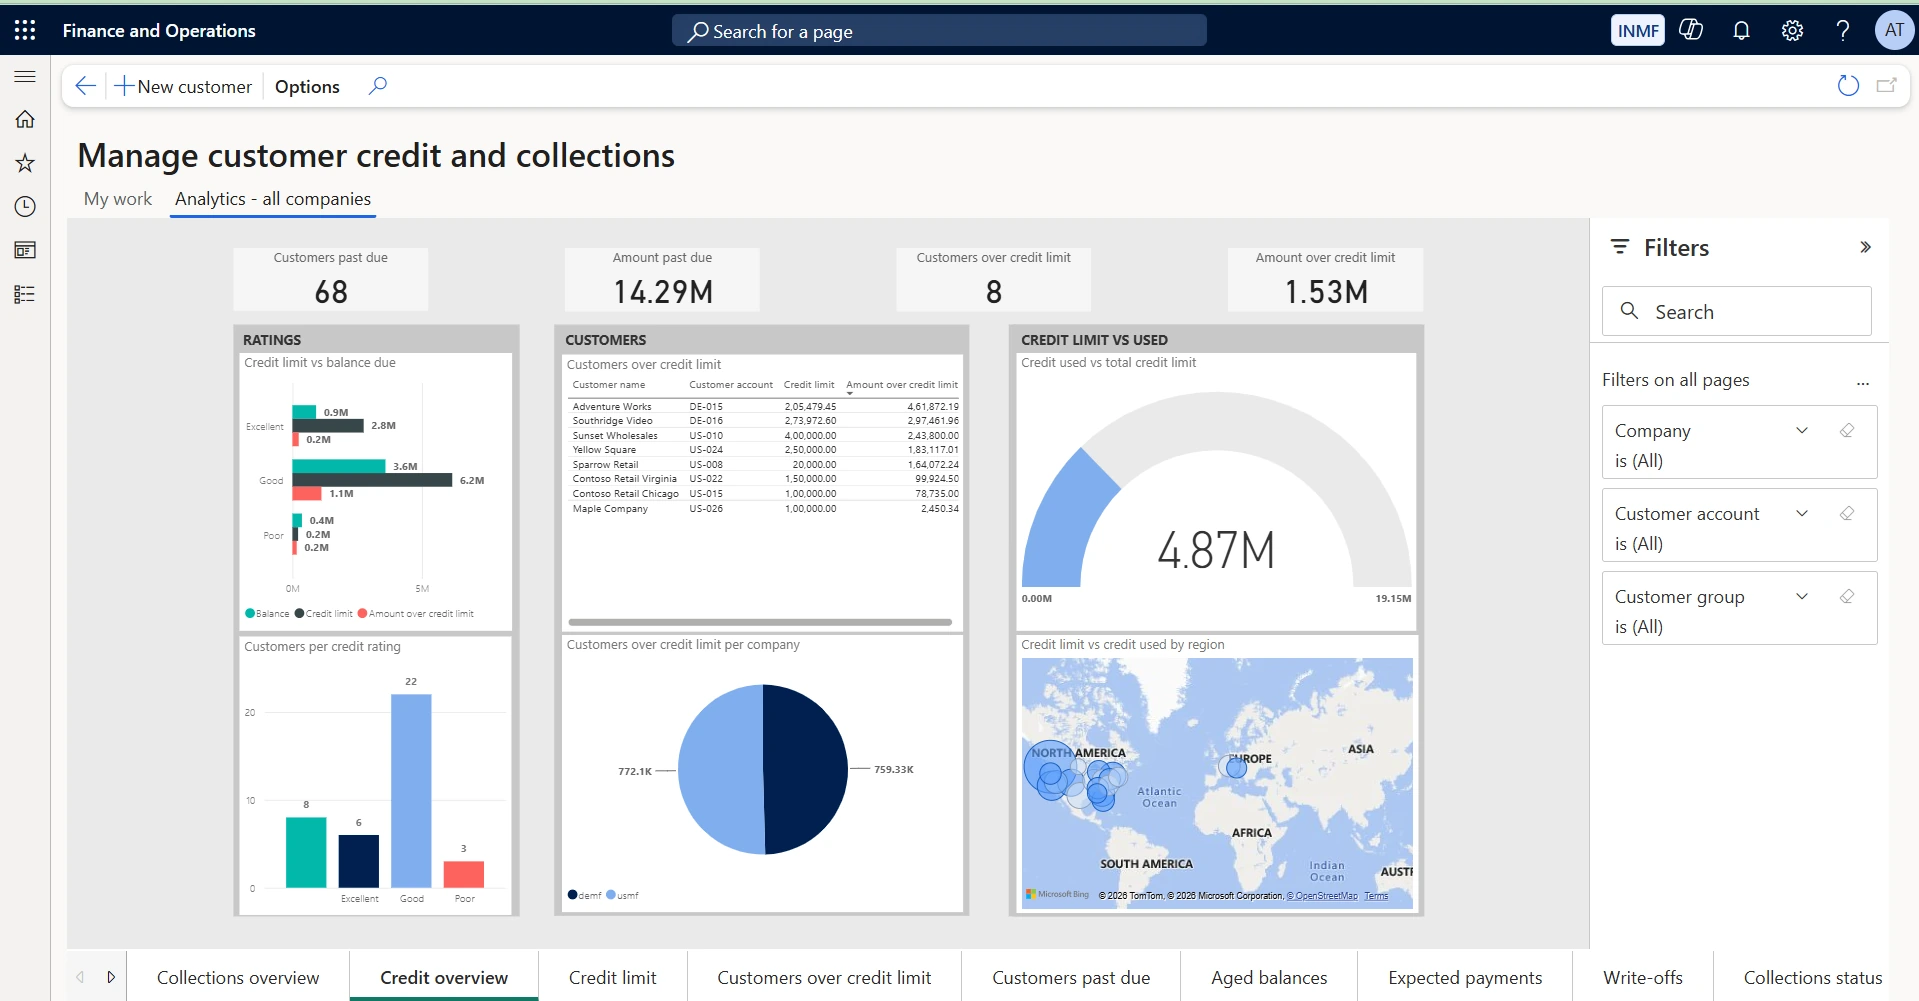Open the map Terms link
Viewport: 1919px width, 1001px height.
pos(1376,896)
